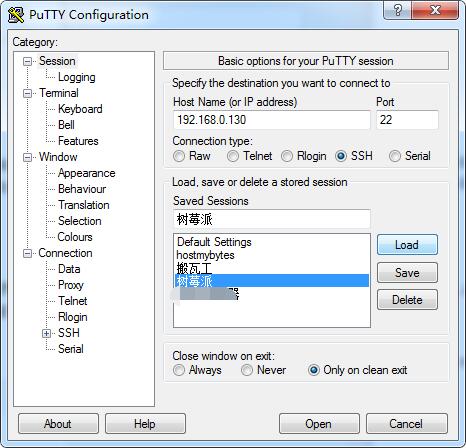The image size is (466, 448).
Task: Open the Logging category
Action: coord(77,77)
